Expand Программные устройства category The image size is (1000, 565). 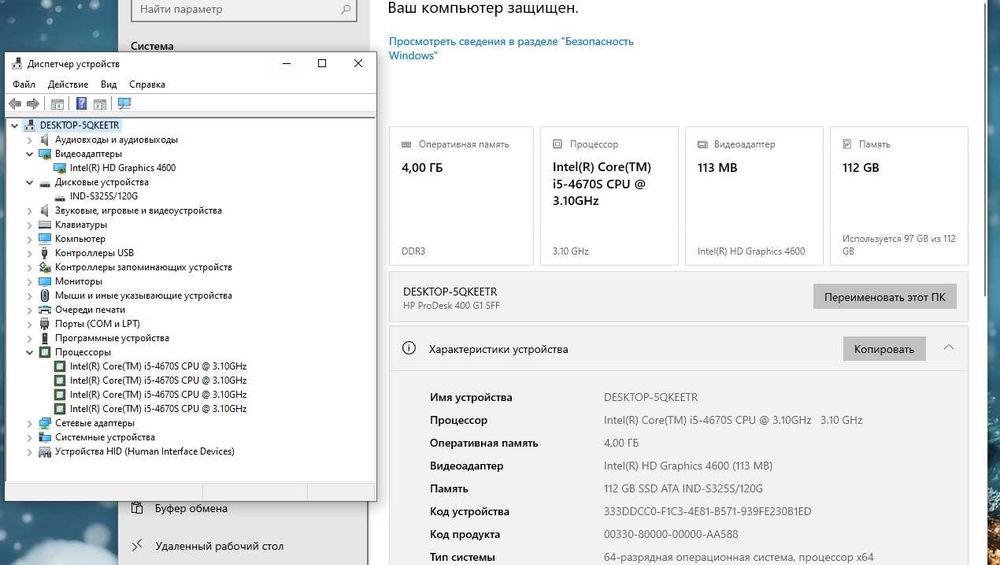click(29, 338)
